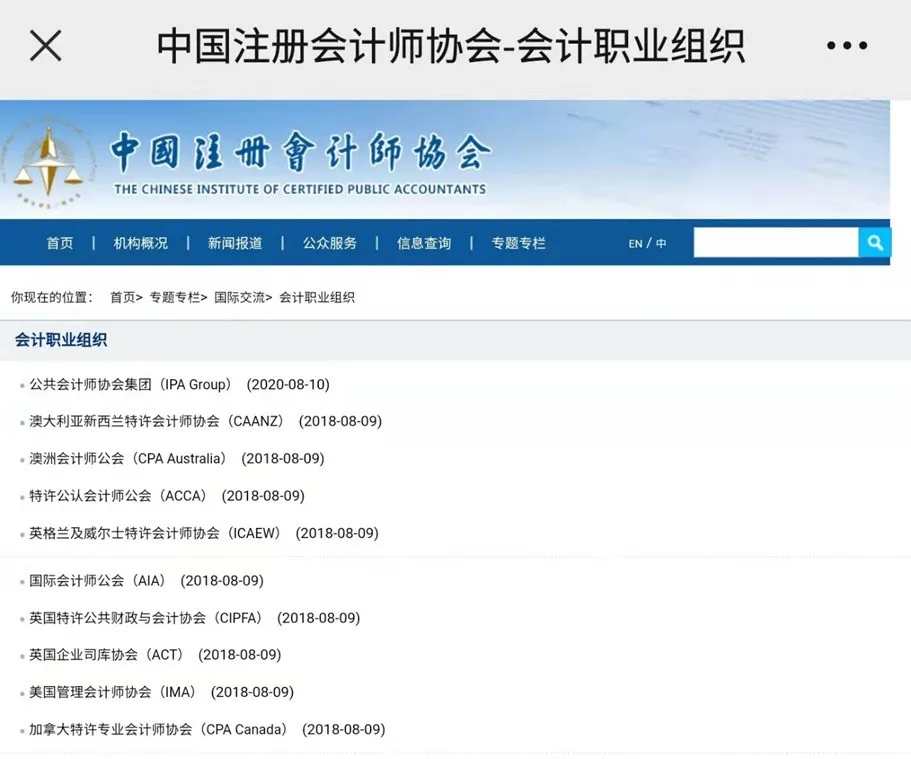The height and width of the screenshot is (759, 911).
Task: Open the CPA Australia article
Action: click(120, 458)
